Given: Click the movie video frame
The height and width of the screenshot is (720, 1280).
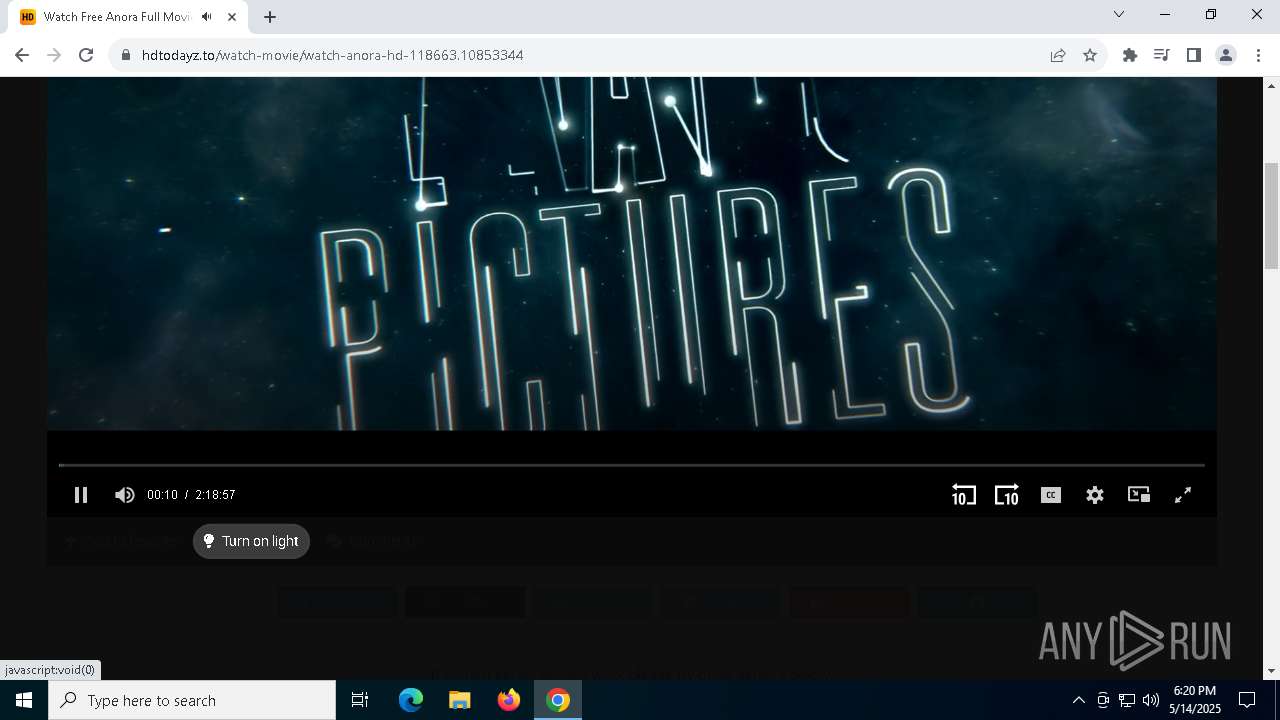Looking at the screenshot, I should [631, 254].
